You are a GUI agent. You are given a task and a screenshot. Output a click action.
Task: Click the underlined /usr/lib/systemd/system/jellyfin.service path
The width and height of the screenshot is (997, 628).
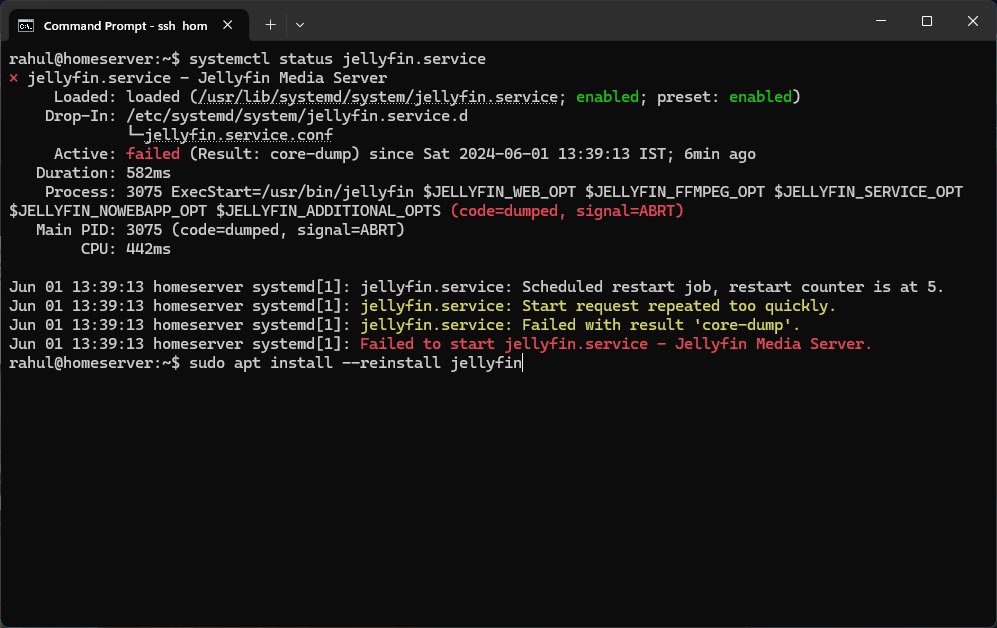pos(378,97)
